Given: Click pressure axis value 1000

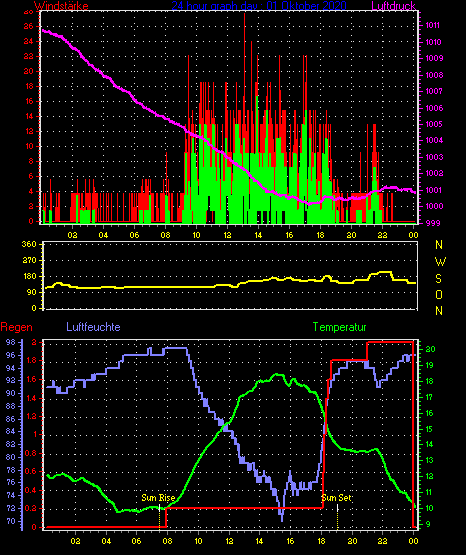Looking at the screenshot, I should [434, 206].
